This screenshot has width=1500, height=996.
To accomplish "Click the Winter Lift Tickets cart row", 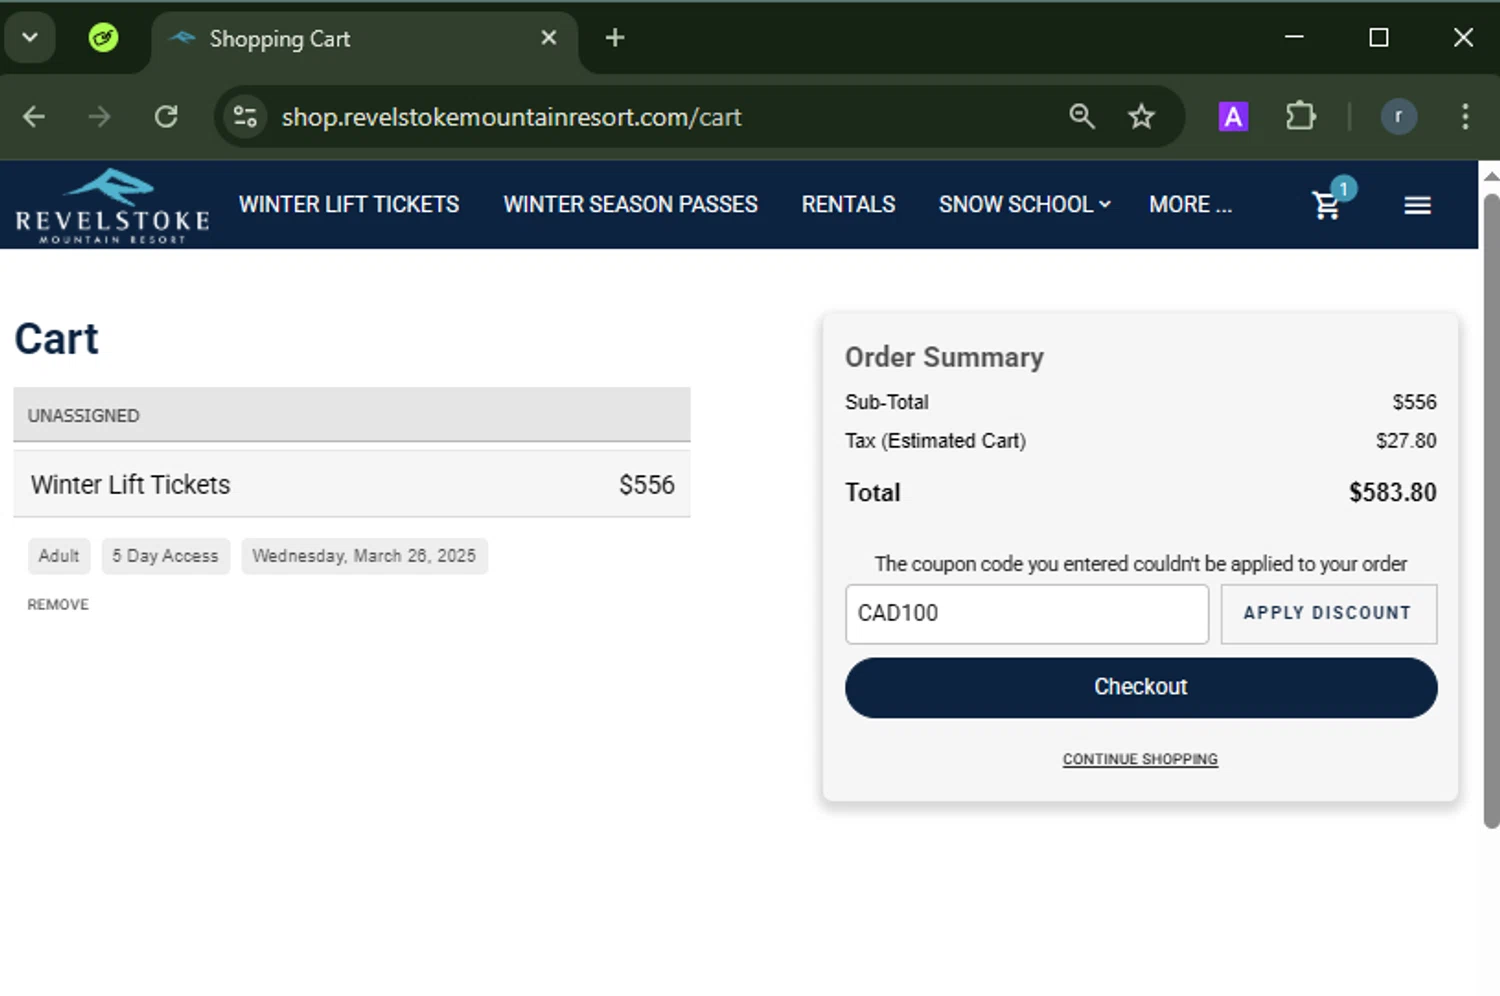I will 352,484.
